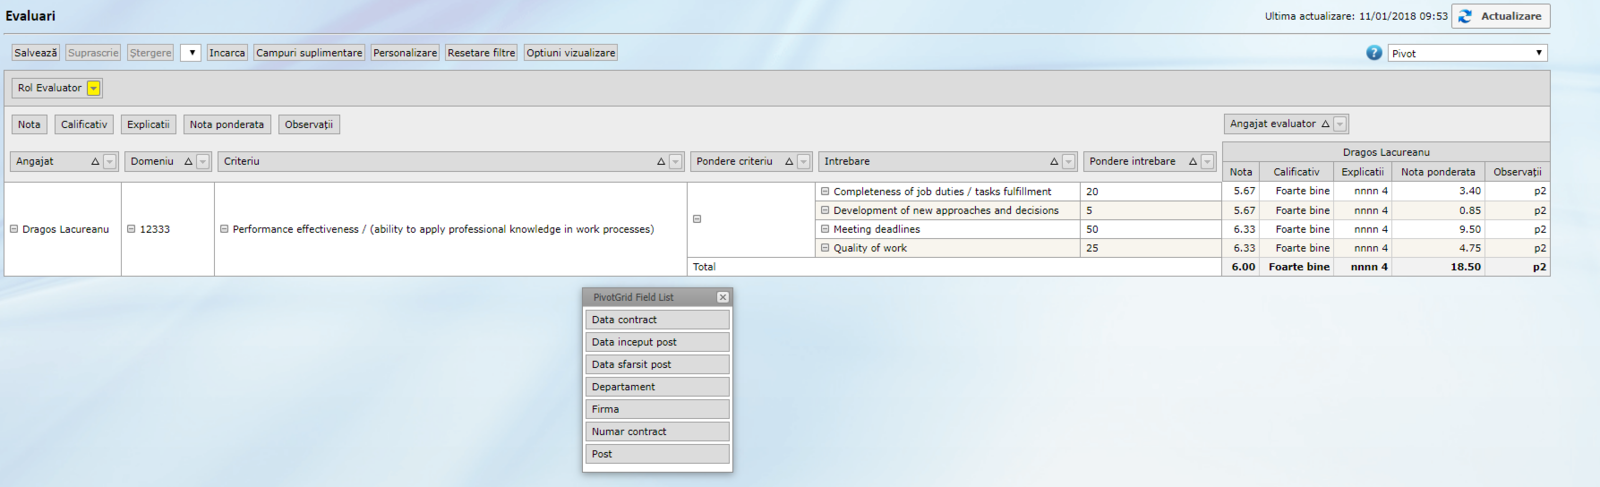Click the Intrebare column filter icon
This screenshot has height=487, width=1600.
click(x=1068, y=162)
